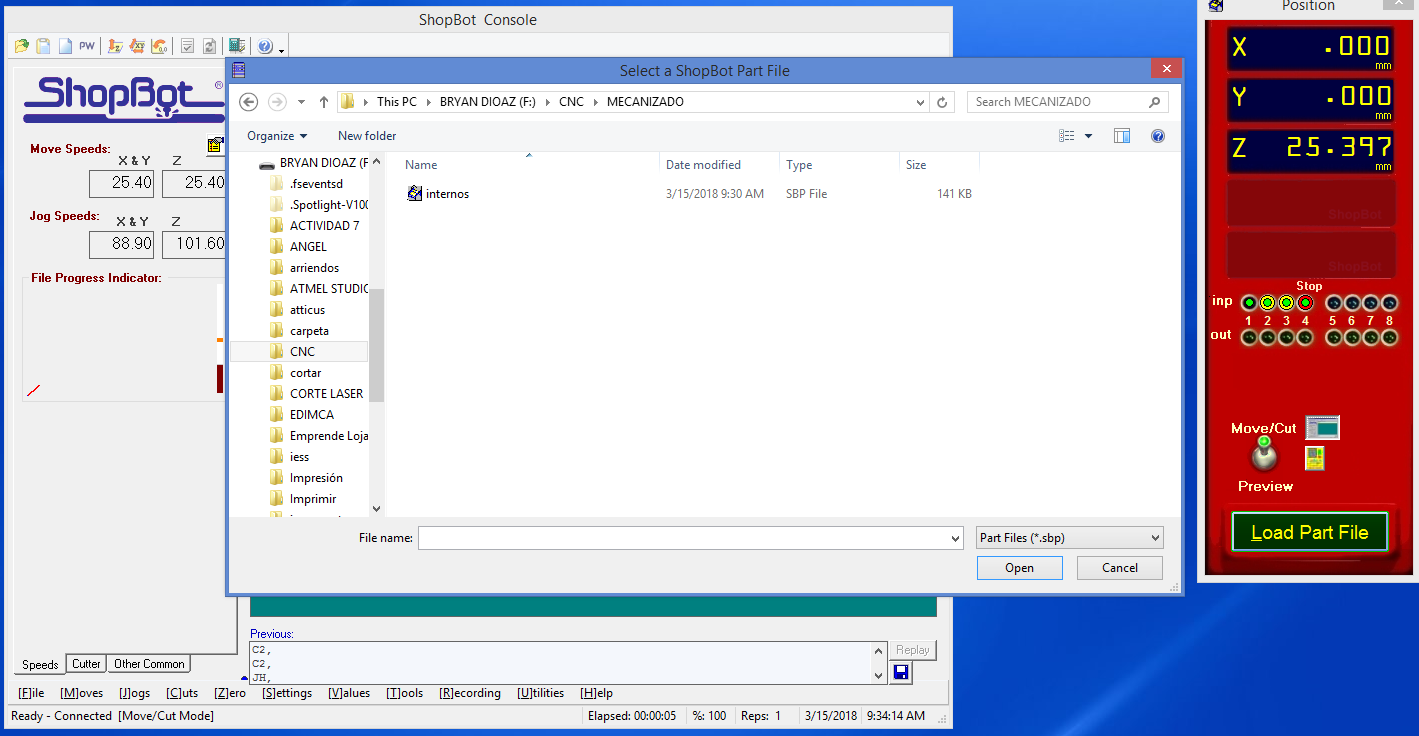Image resolution: width=1419 pixels, height=736 pixels.
Task: Click the PW toolbar button
Action: click(87, 46)
